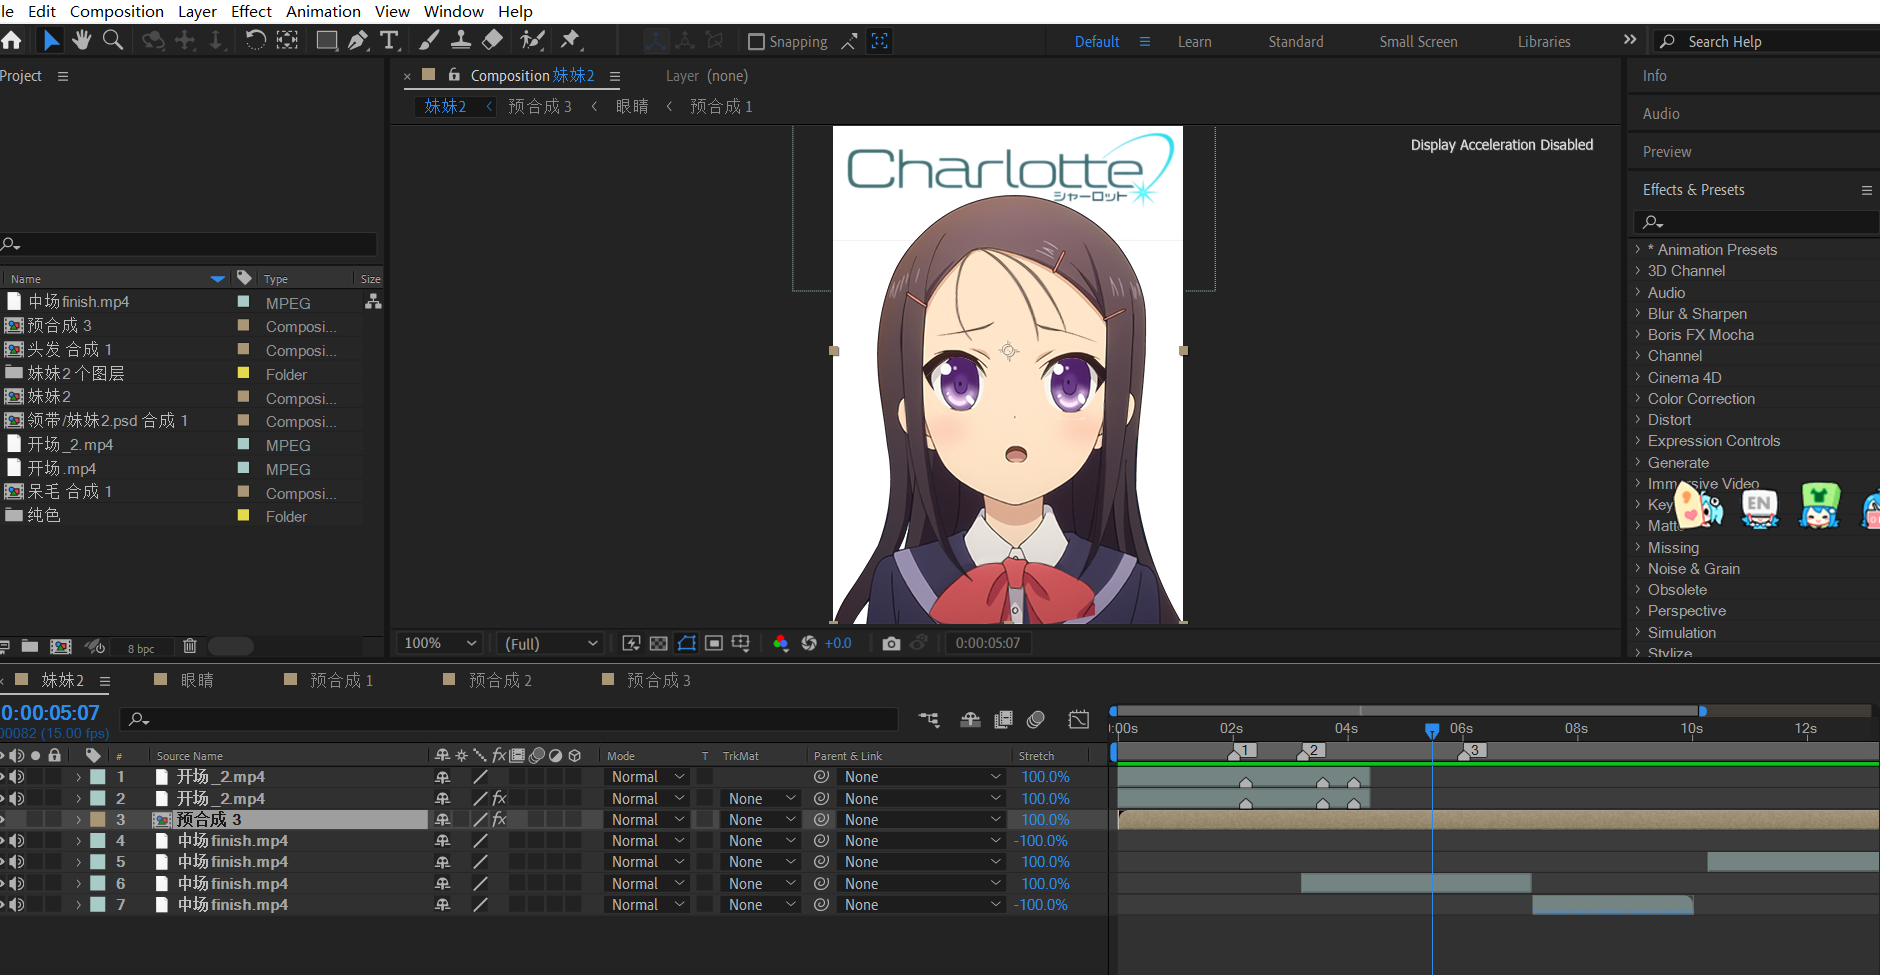
Task: Select the Horizontal Type tool
Action: (x=390, y=40)
